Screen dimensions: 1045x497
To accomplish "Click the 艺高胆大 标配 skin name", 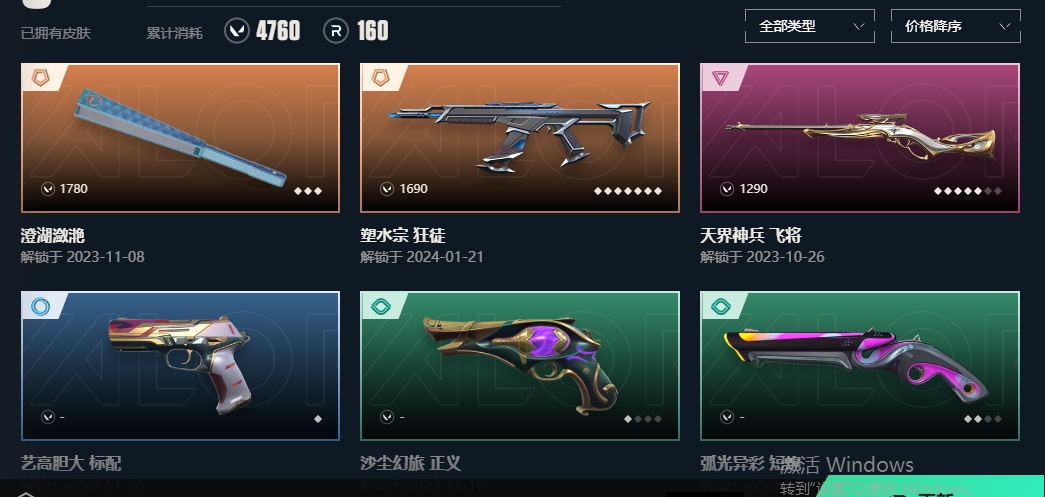I will tap(71, 463).
